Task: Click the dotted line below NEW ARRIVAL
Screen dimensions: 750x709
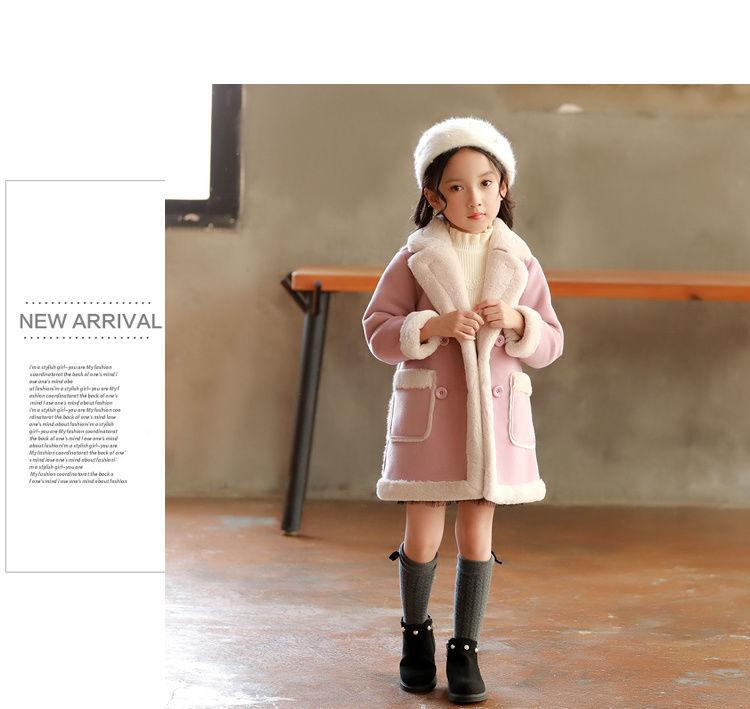Action: click(87, 338)
